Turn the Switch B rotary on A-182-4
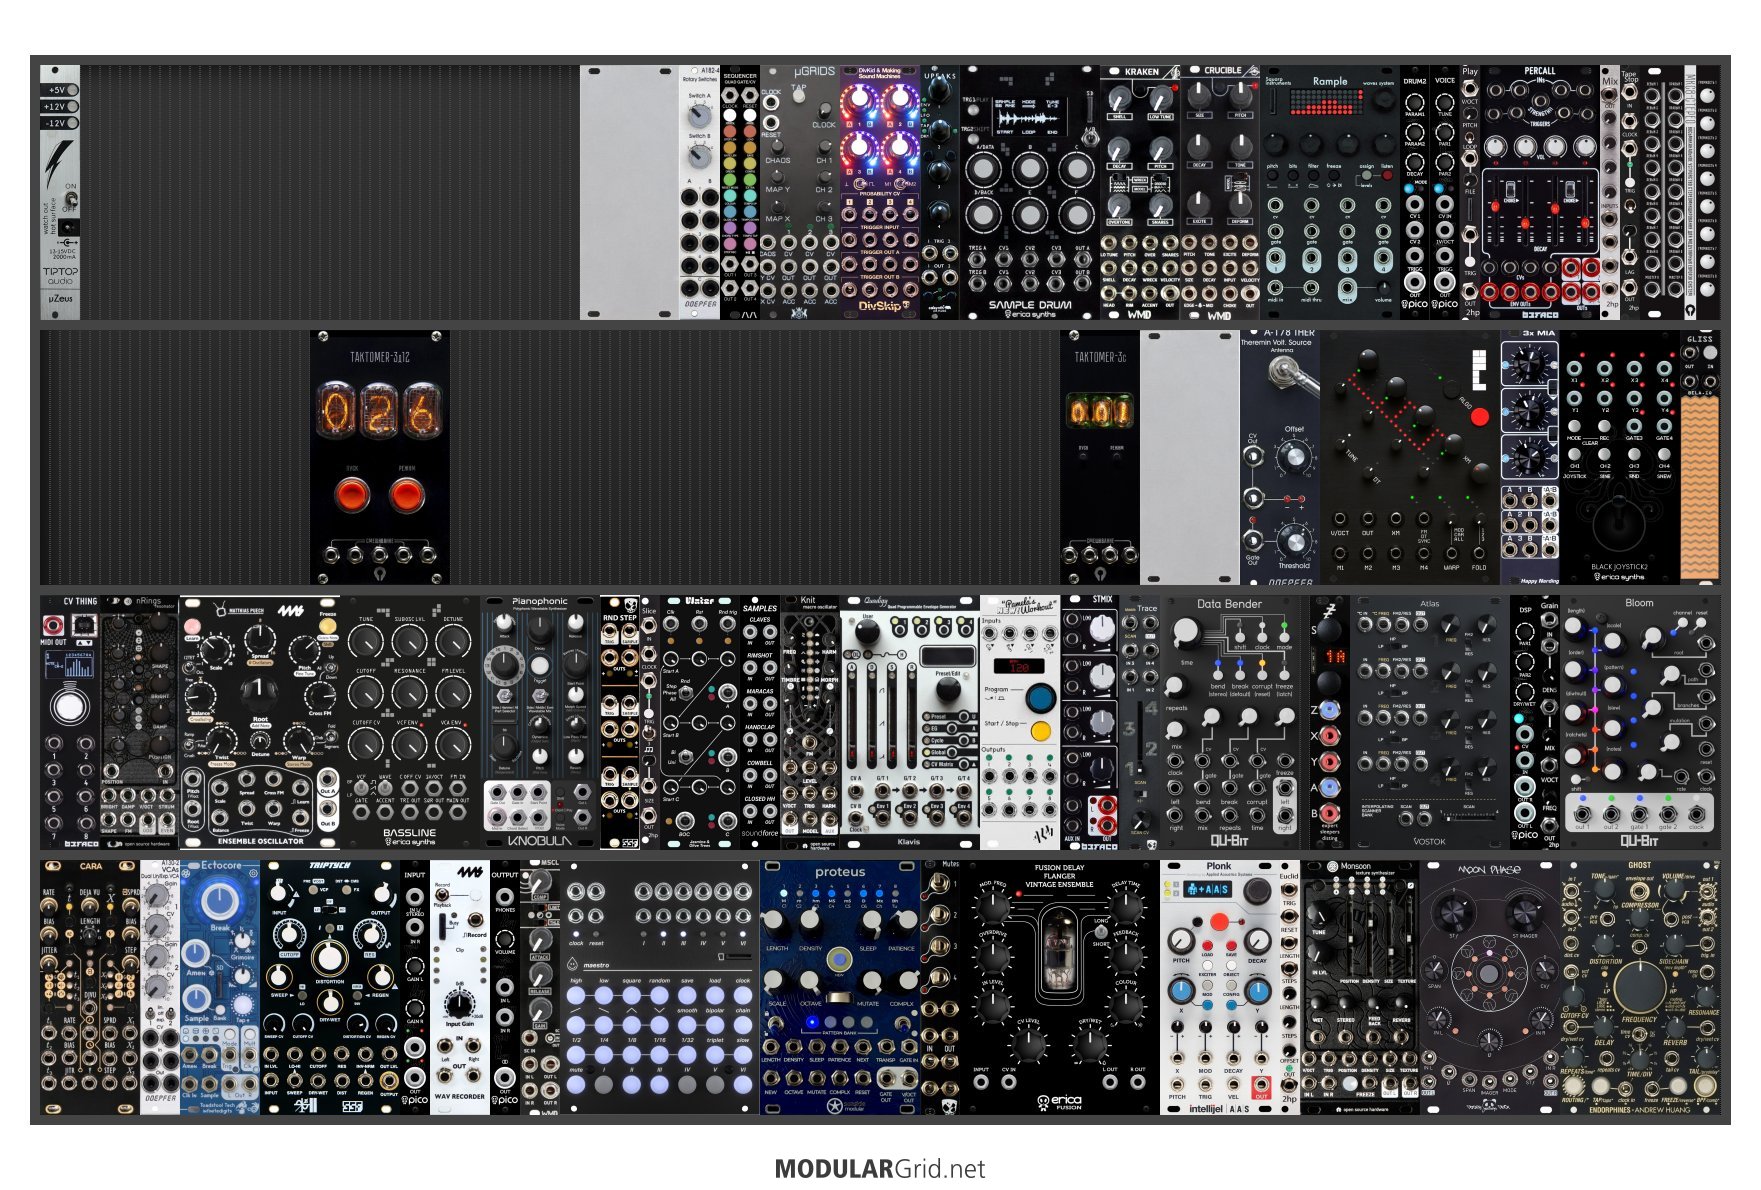The height and width of the screenshot is (1190, 1761). 699,156
